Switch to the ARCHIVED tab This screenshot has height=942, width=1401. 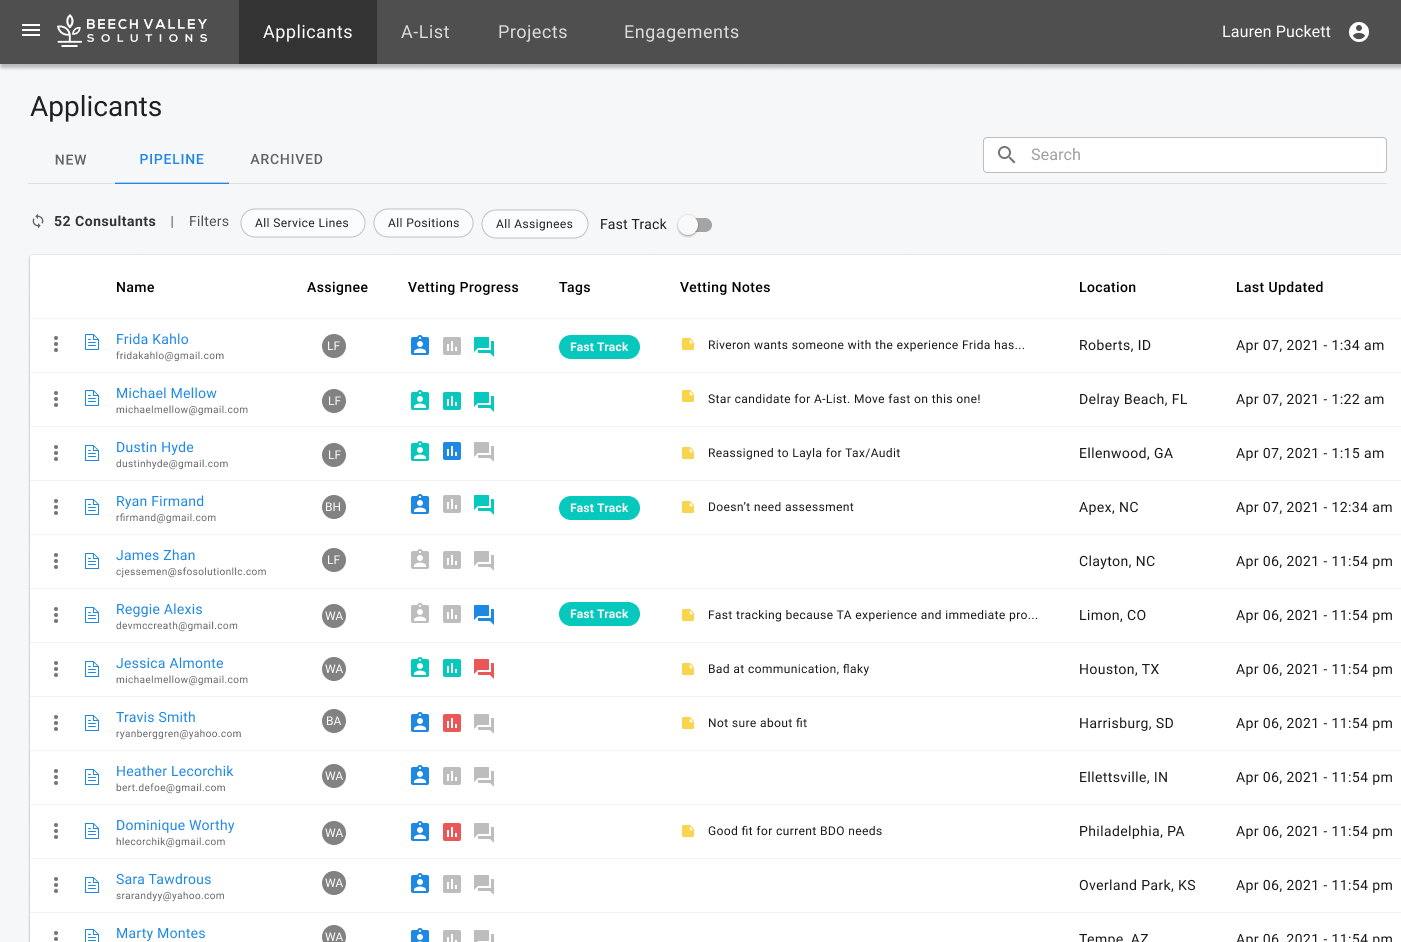[x=287, y=159]
